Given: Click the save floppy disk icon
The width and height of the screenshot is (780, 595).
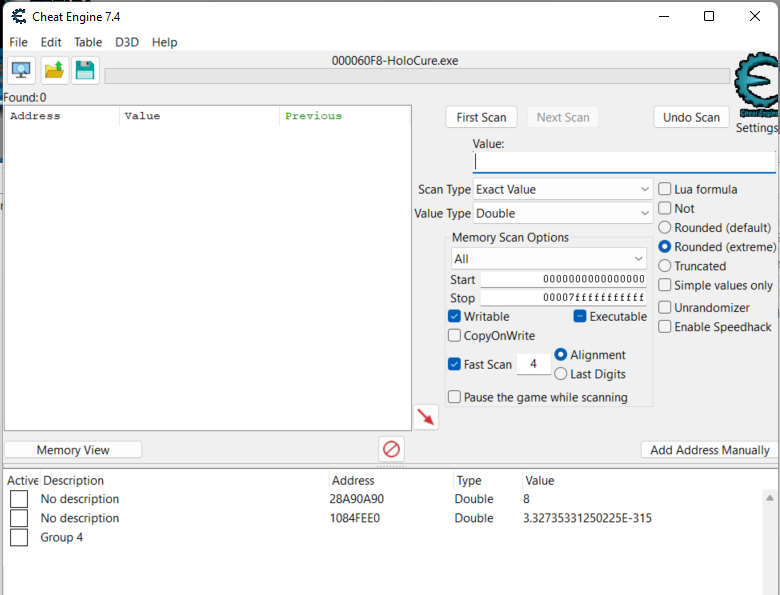Looking at the screenshot, I should tap(85, 70).
